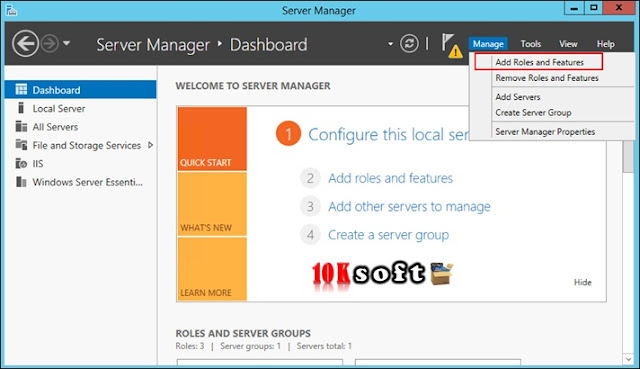The height and width of the screenshot is (369, 640).
Task: Click scrollbar thumb on right edge
Action: point(628,156)
